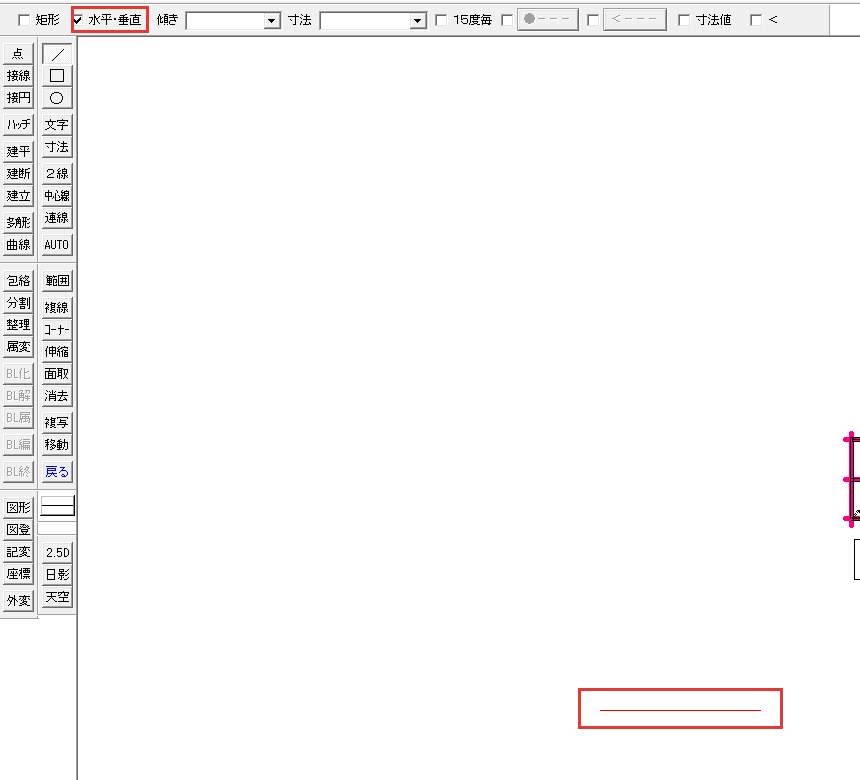Open the 傾き dropdown list
This screenshot has width=860, height=780.
click(x=271, y=21)
